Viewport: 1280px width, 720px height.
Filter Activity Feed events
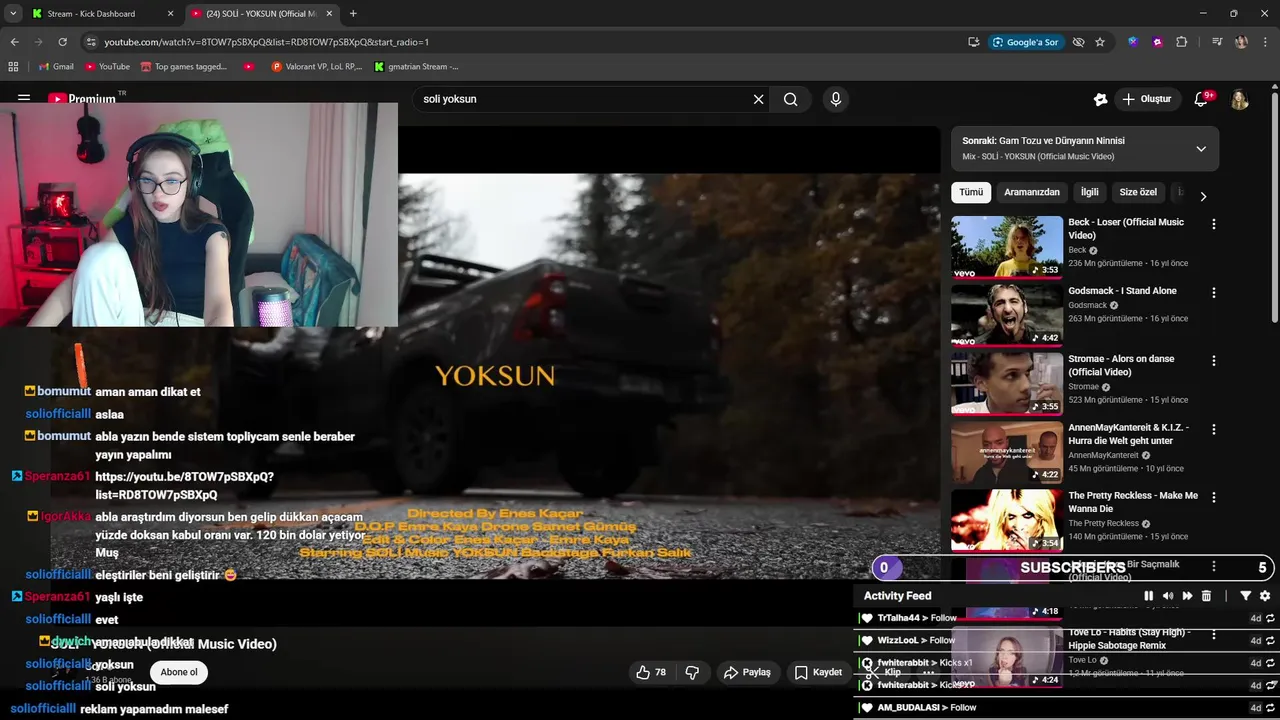coord(1246,596)
